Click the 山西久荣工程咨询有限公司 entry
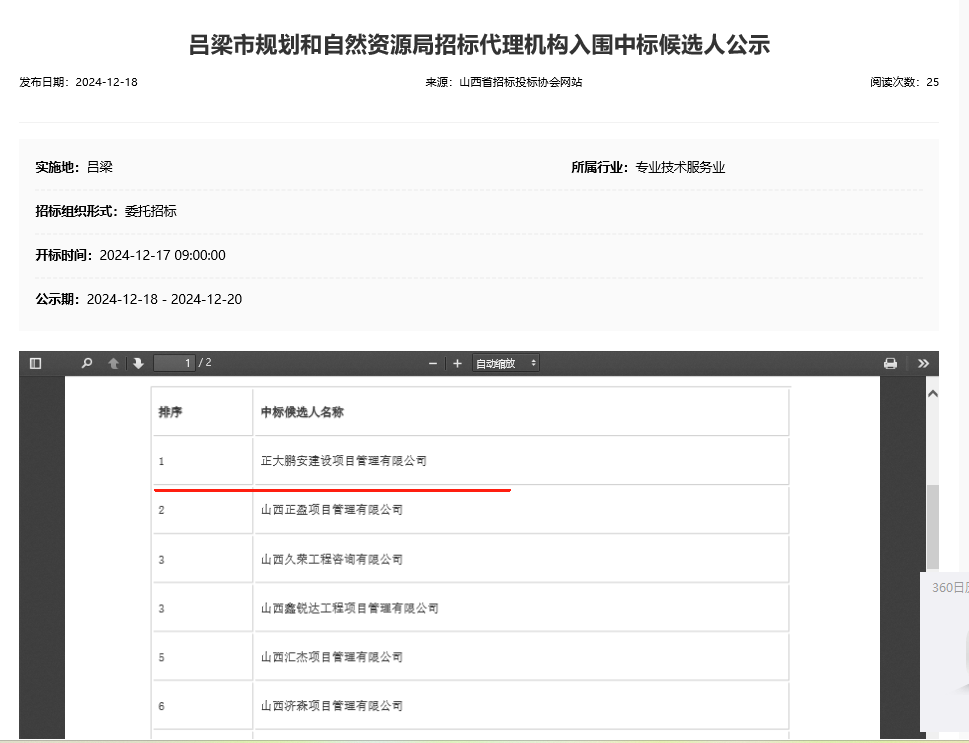Image resolution: width=969 pixels, height=743 pixels. pyautogui.click(x=331, y=559)
